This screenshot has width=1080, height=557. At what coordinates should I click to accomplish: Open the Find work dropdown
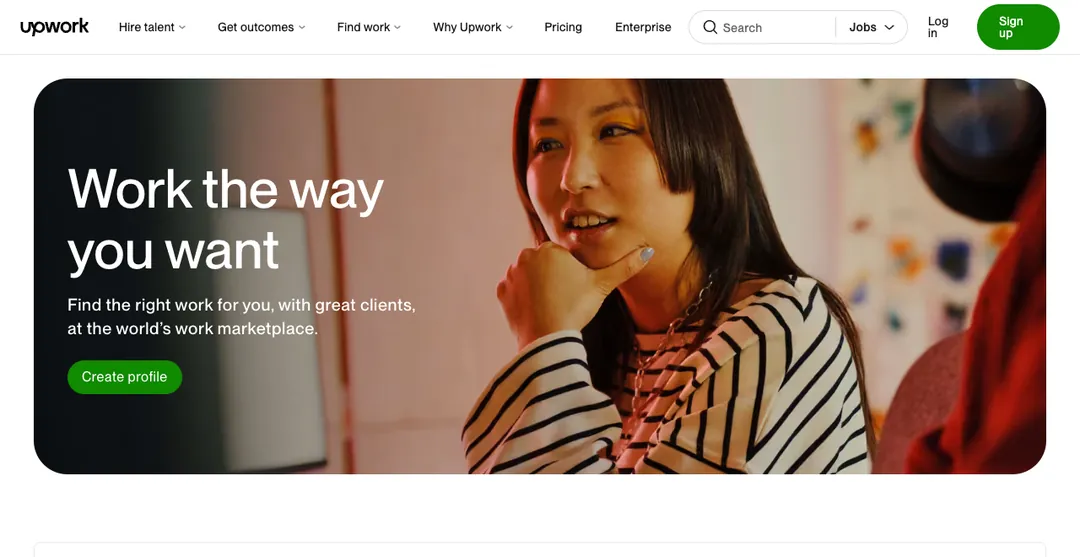coord(368,27)
